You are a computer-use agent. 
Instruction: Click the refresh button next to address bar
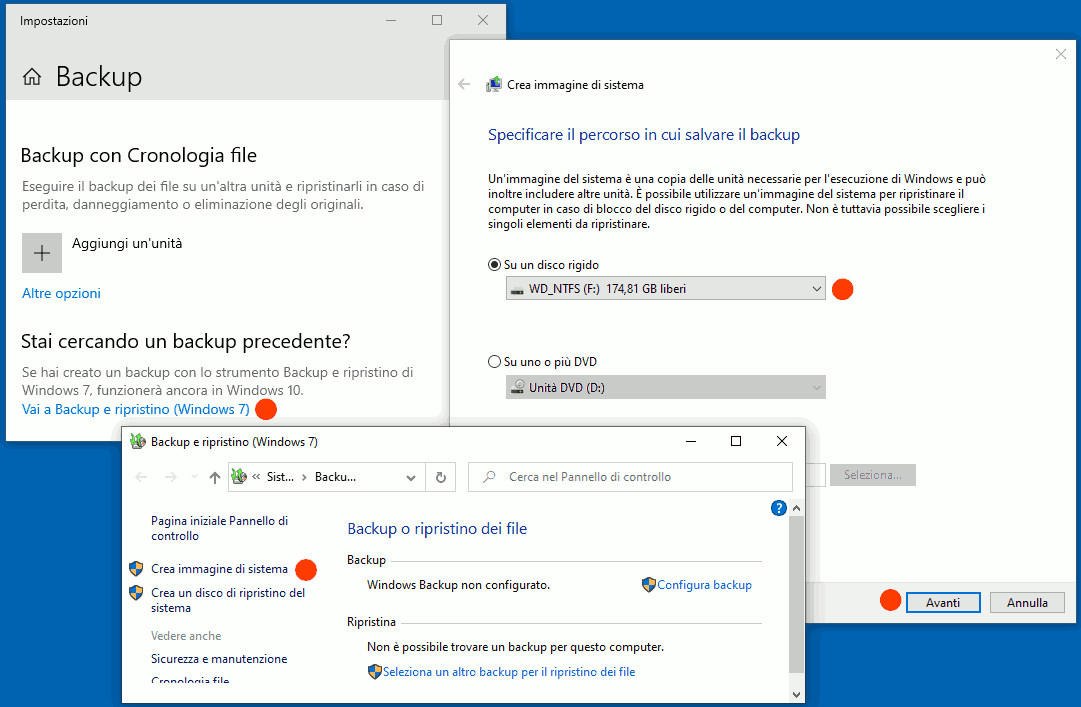(441, 477)
